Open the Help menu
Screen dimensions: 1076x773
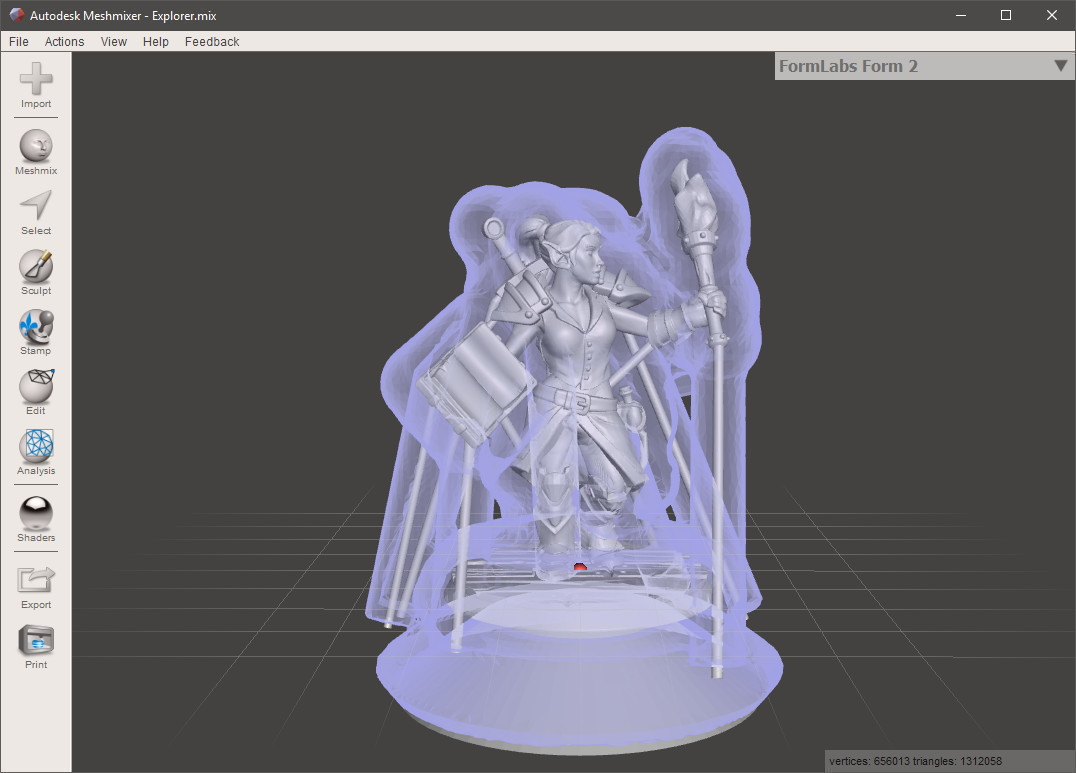click(x=156, y=42)
